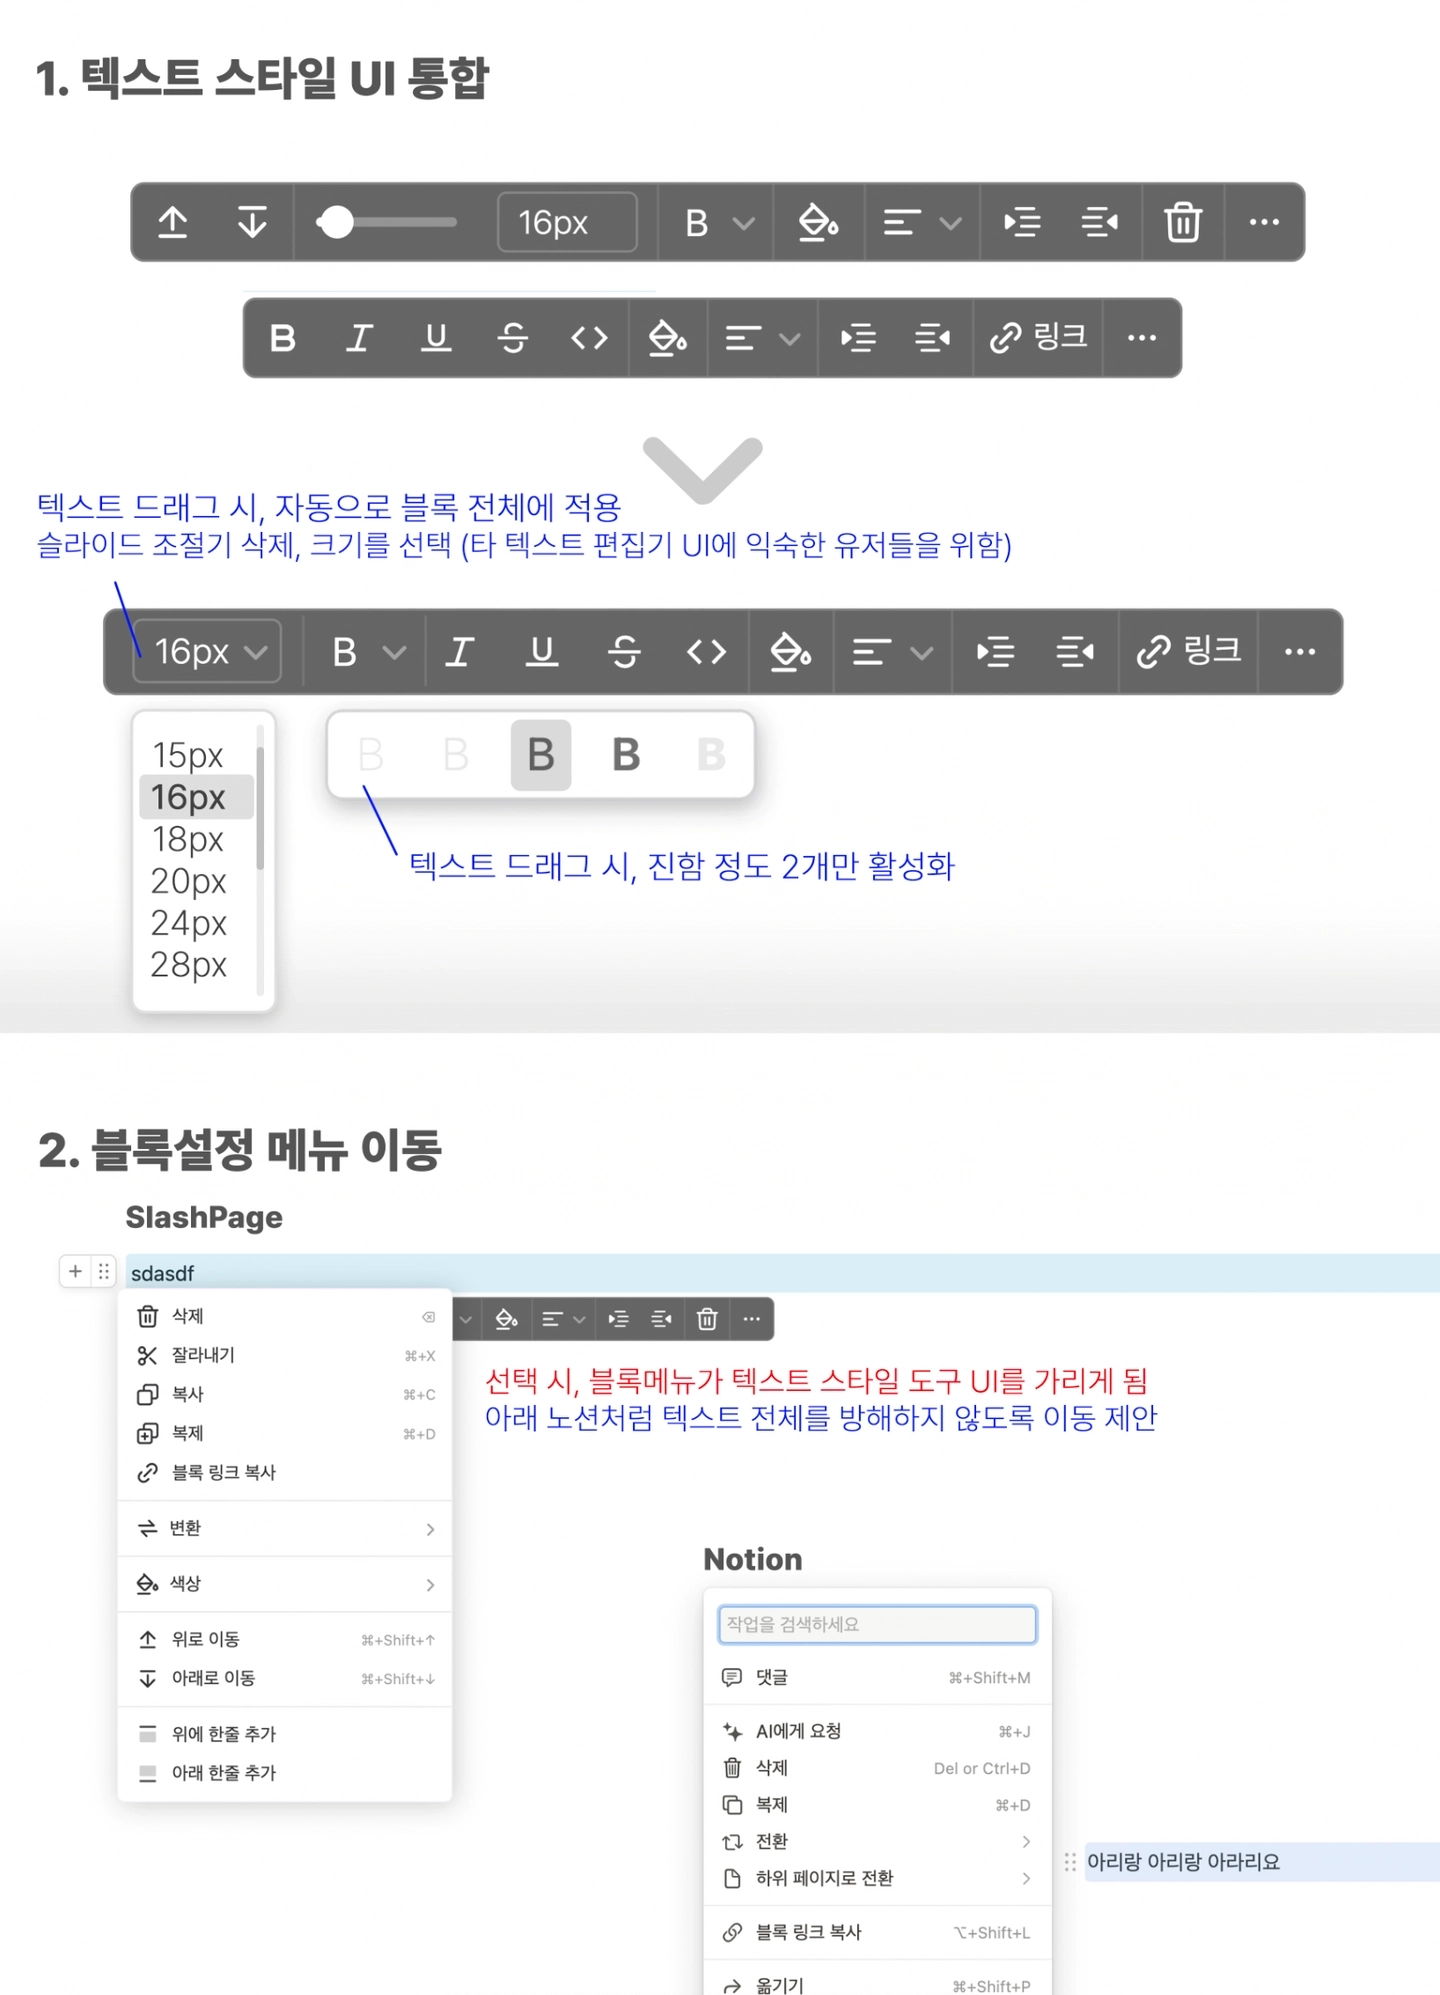This screenshot has height=1995, width=1440.
Task: Select 블록 링크 복사 in the SlashPage block menu
Action: pos(224,1472)
